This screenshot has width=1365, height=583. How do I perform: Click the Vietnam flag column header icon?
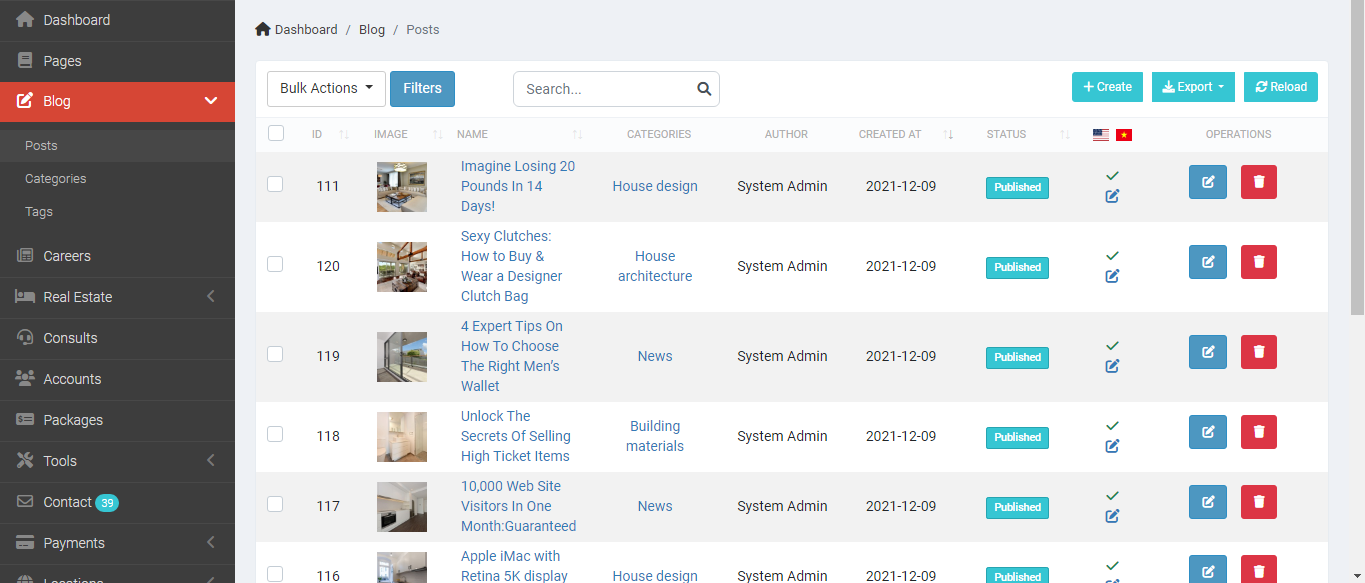pos(1124,134)
